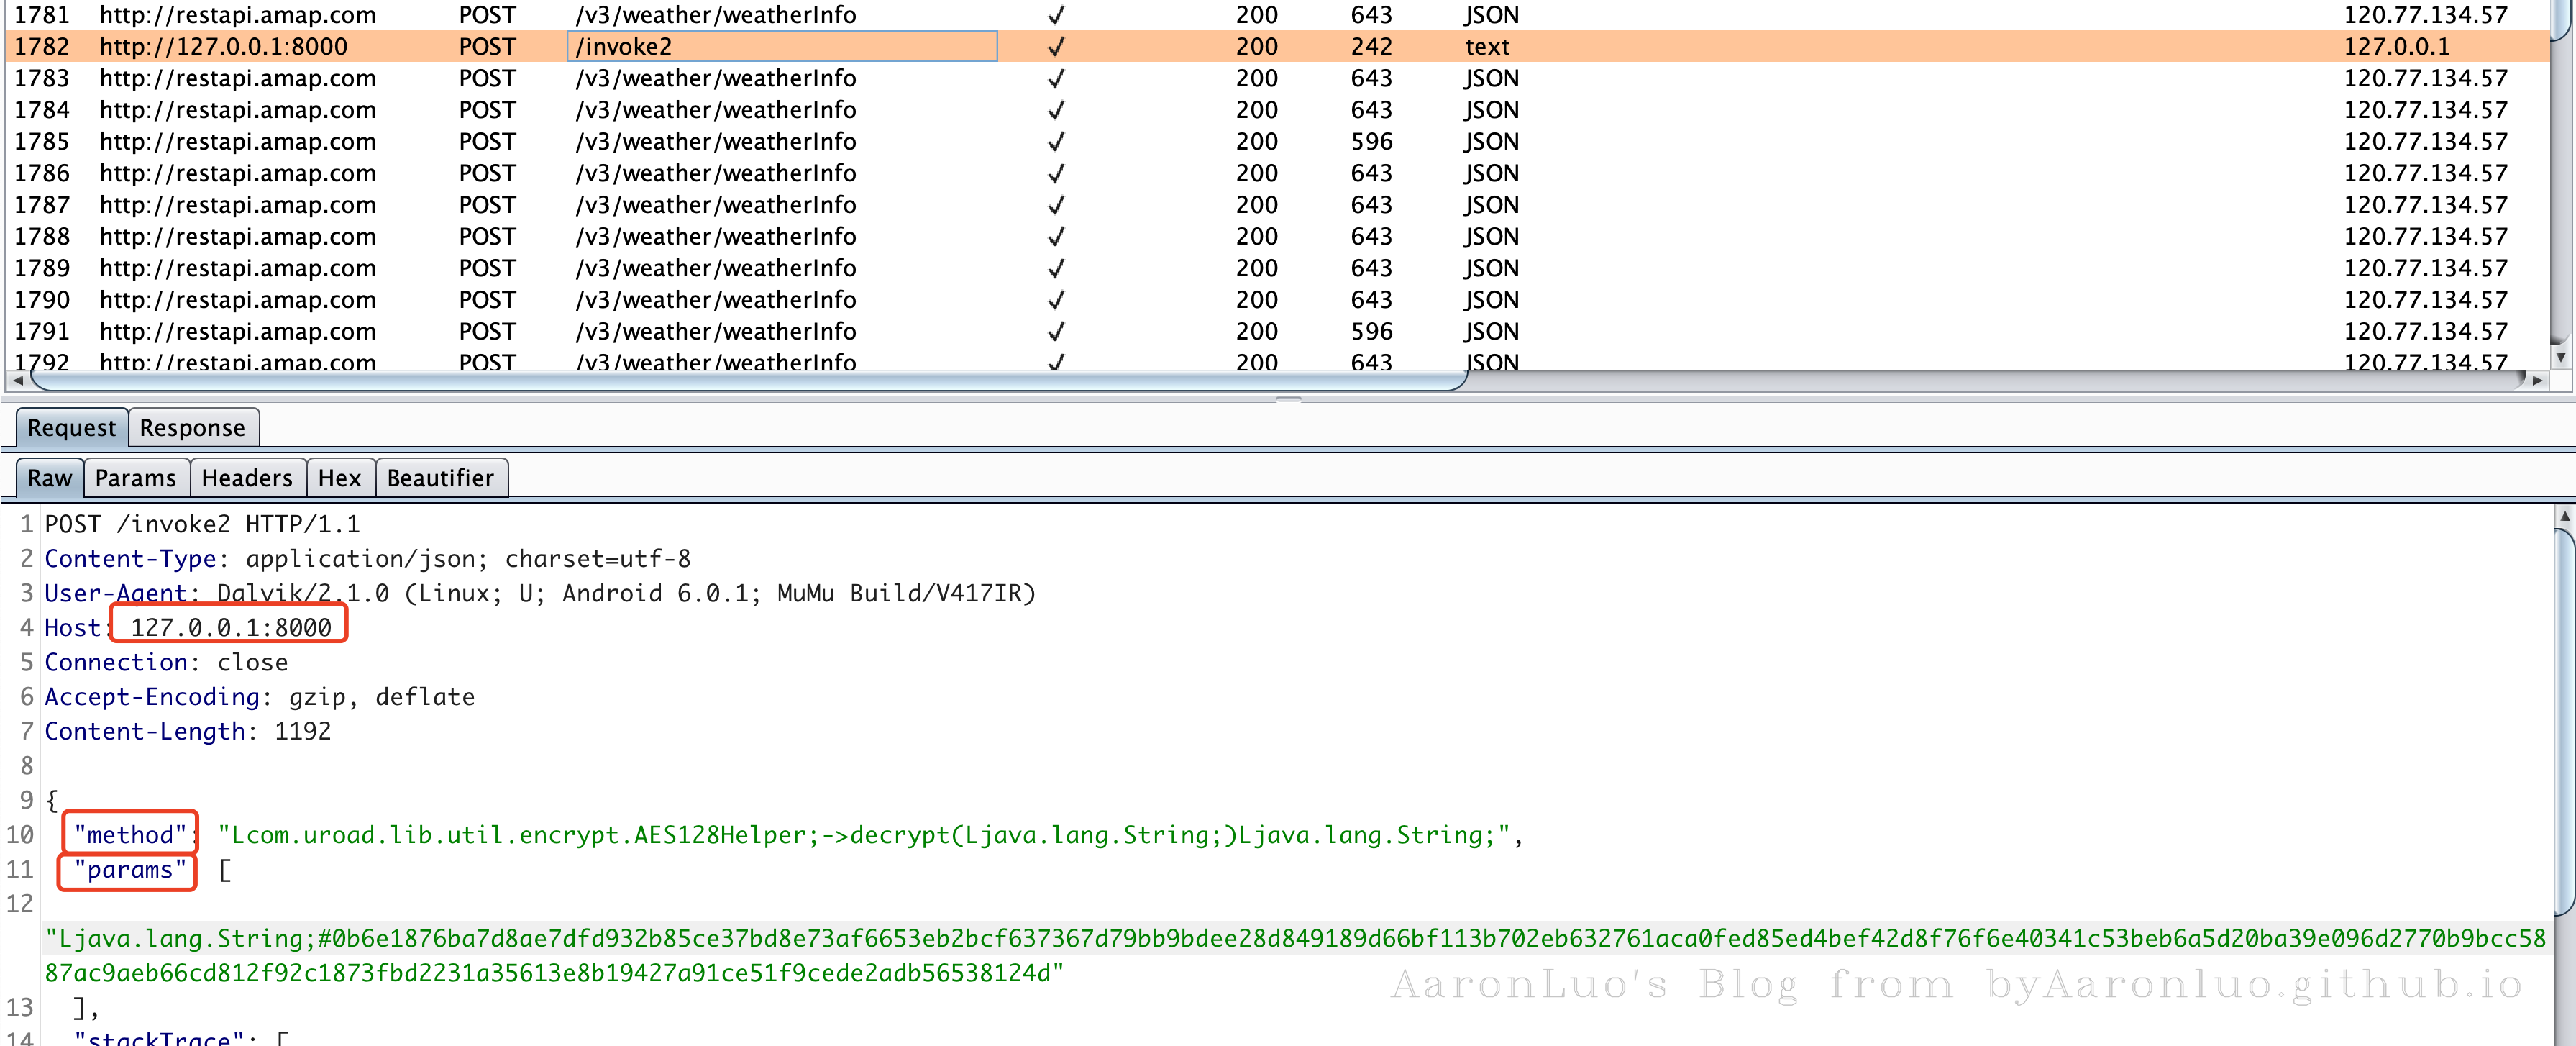Click horizontal scrollbar left arrow
This screenshot has height=1046, width=2576.
(17, 381)
